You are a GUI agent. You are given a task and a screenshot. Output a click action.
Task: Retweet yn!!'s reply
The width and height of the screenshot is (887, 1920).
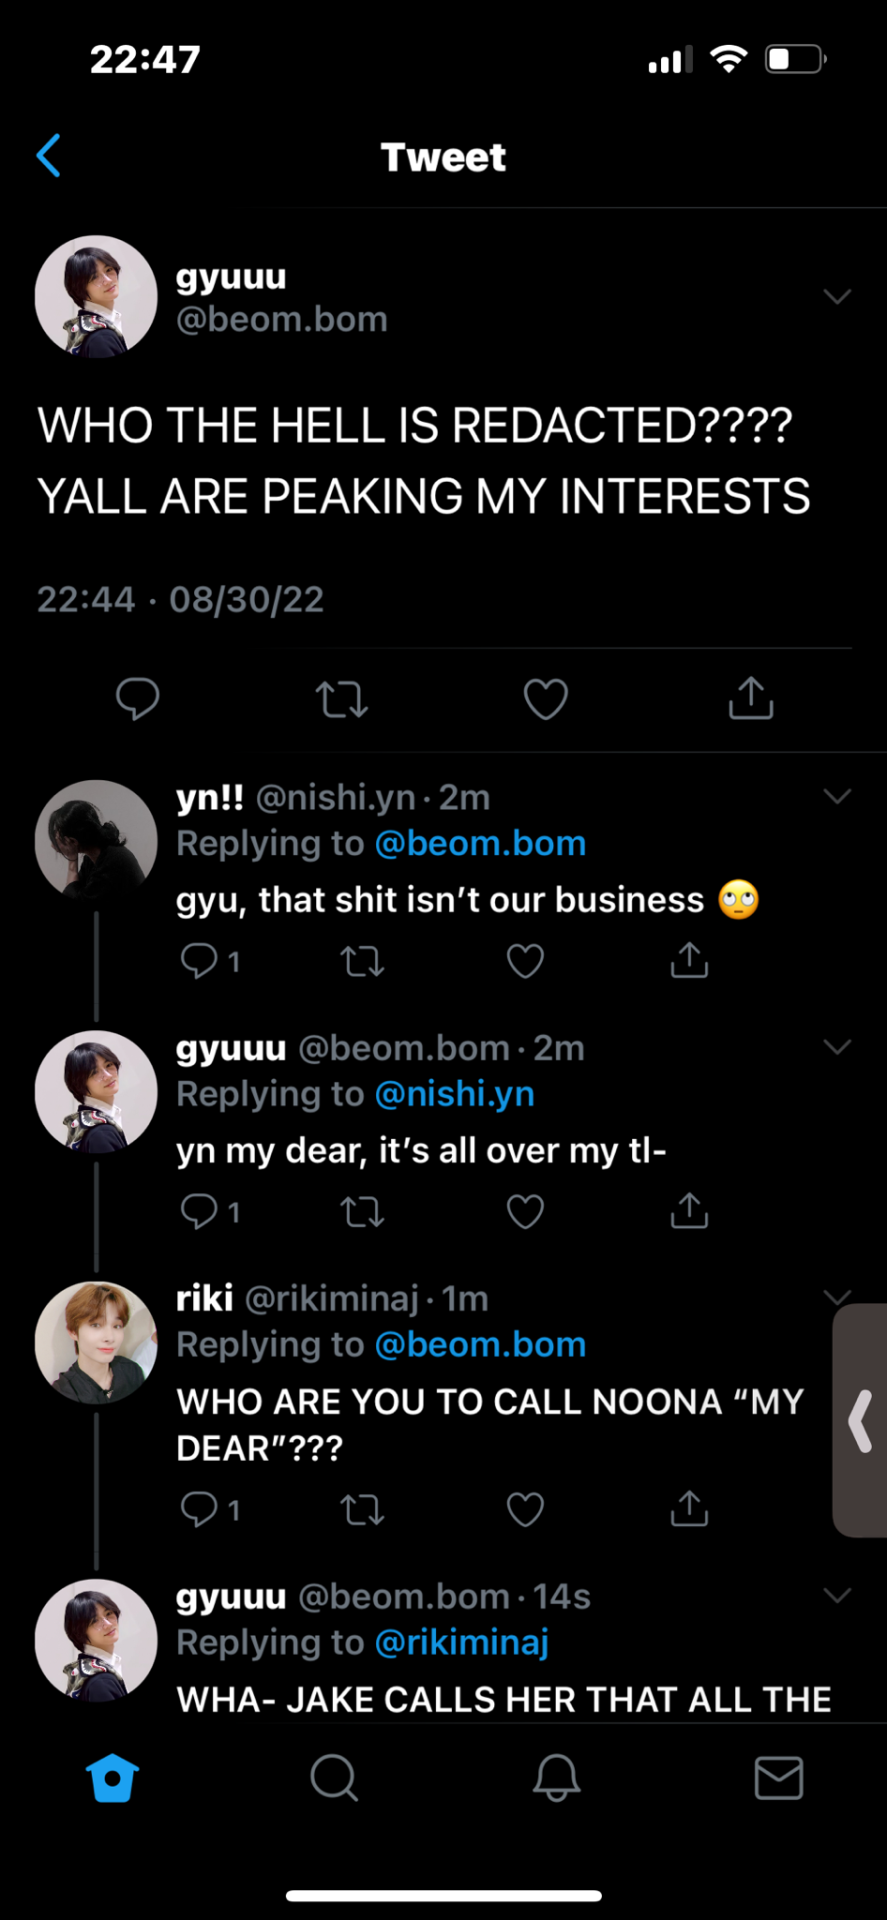(362, 961)
